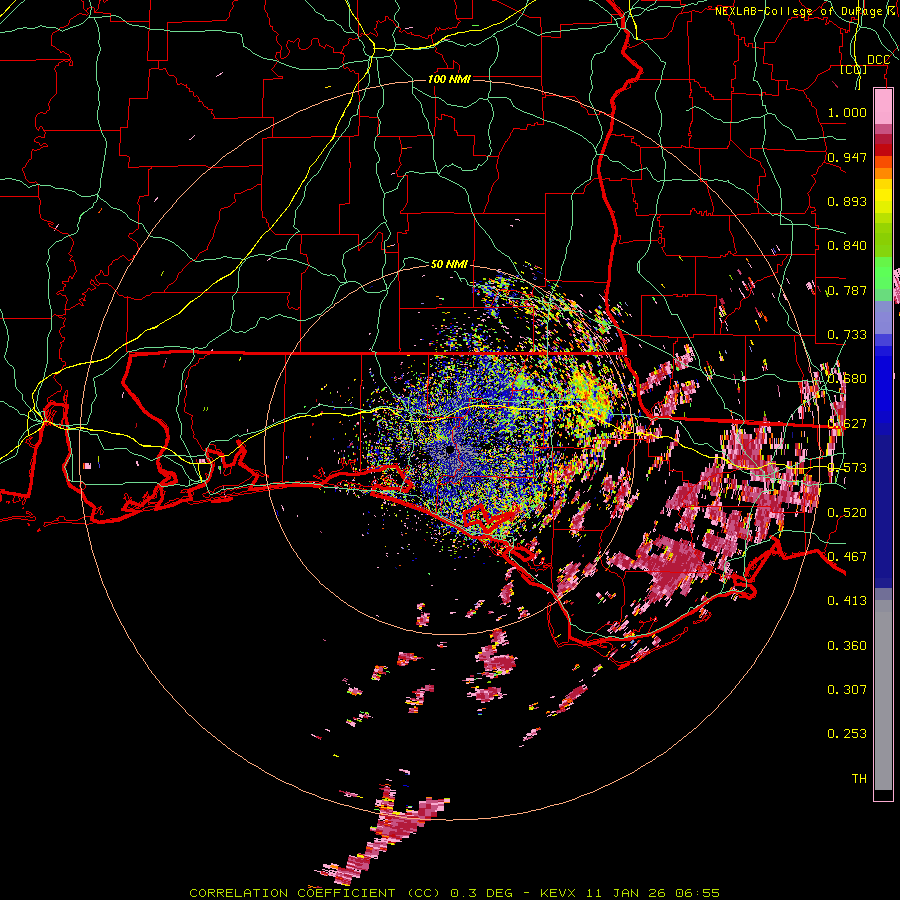Click the 0.520 legend value
Image resolution: width=900 pixels, height=900 pixels.
point(847,513)
